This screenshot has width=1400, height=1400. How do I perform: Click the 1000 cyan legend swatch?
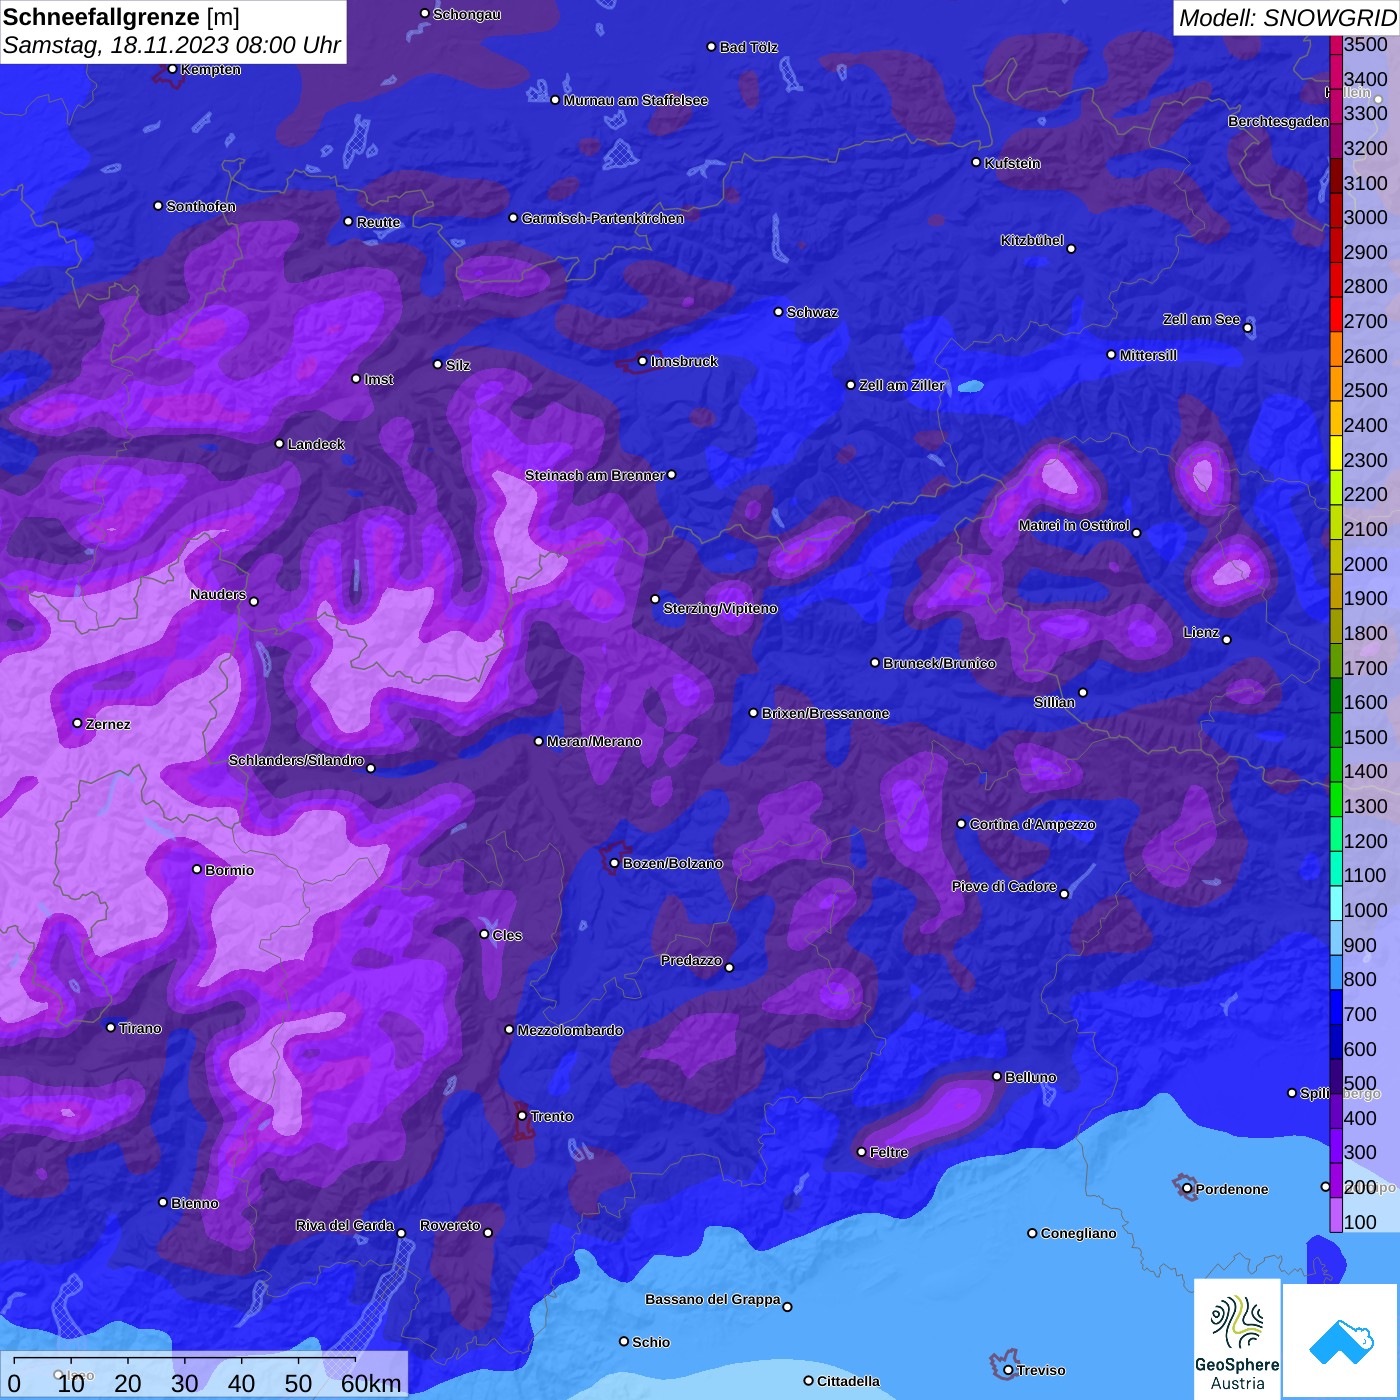(x=1335, y=903)
